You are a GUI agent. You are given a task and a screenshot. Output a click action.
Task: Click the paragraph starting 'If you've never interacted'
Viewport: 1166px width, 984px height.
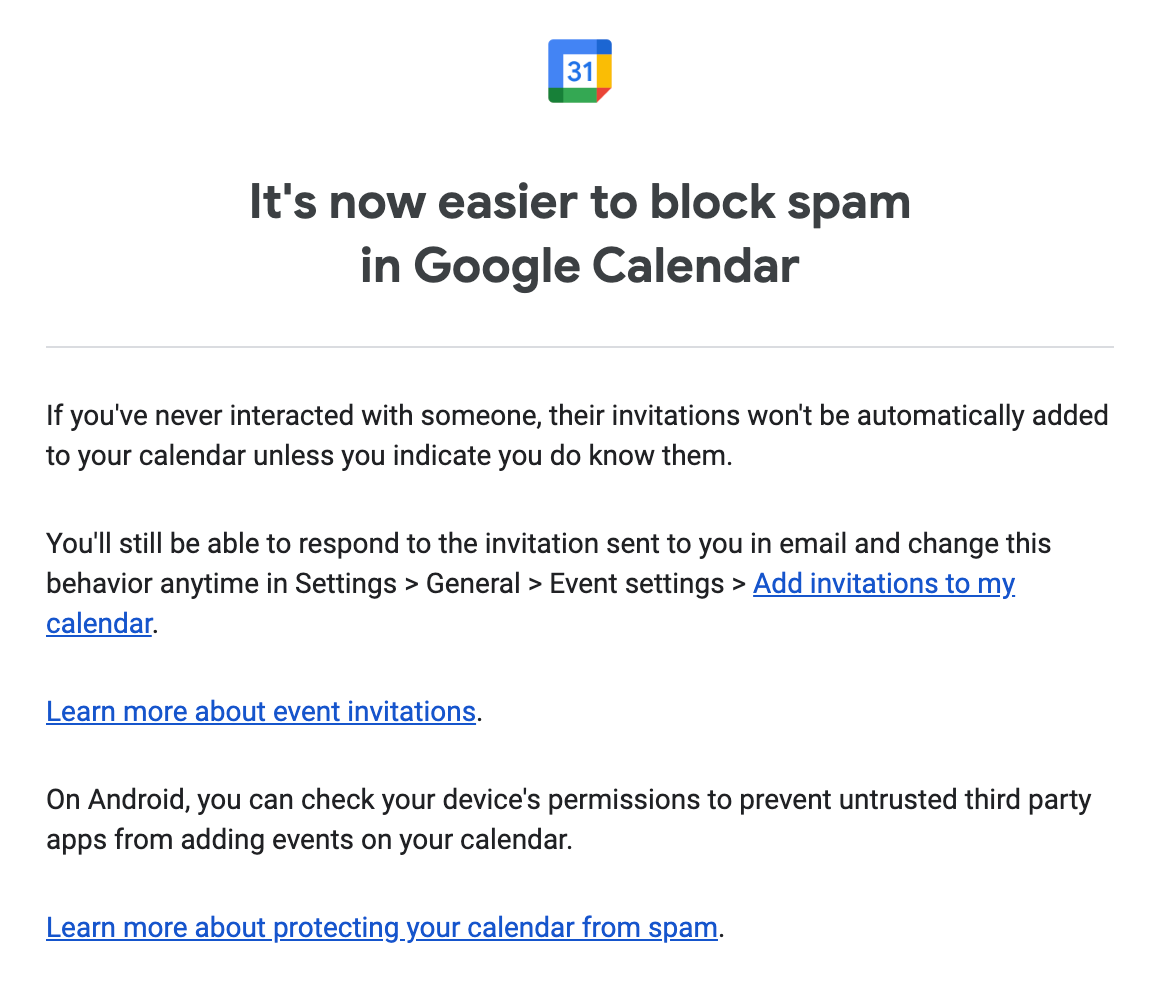pyautogui.click(x=577, y=435)
